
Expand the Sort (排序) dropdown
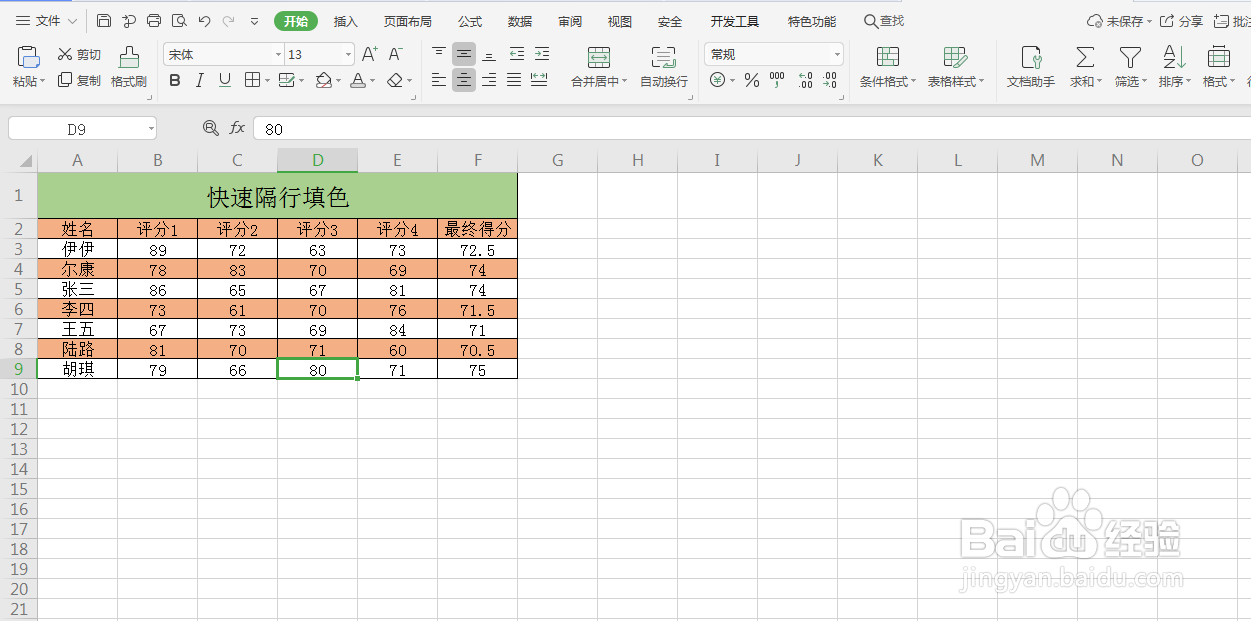1188,82
